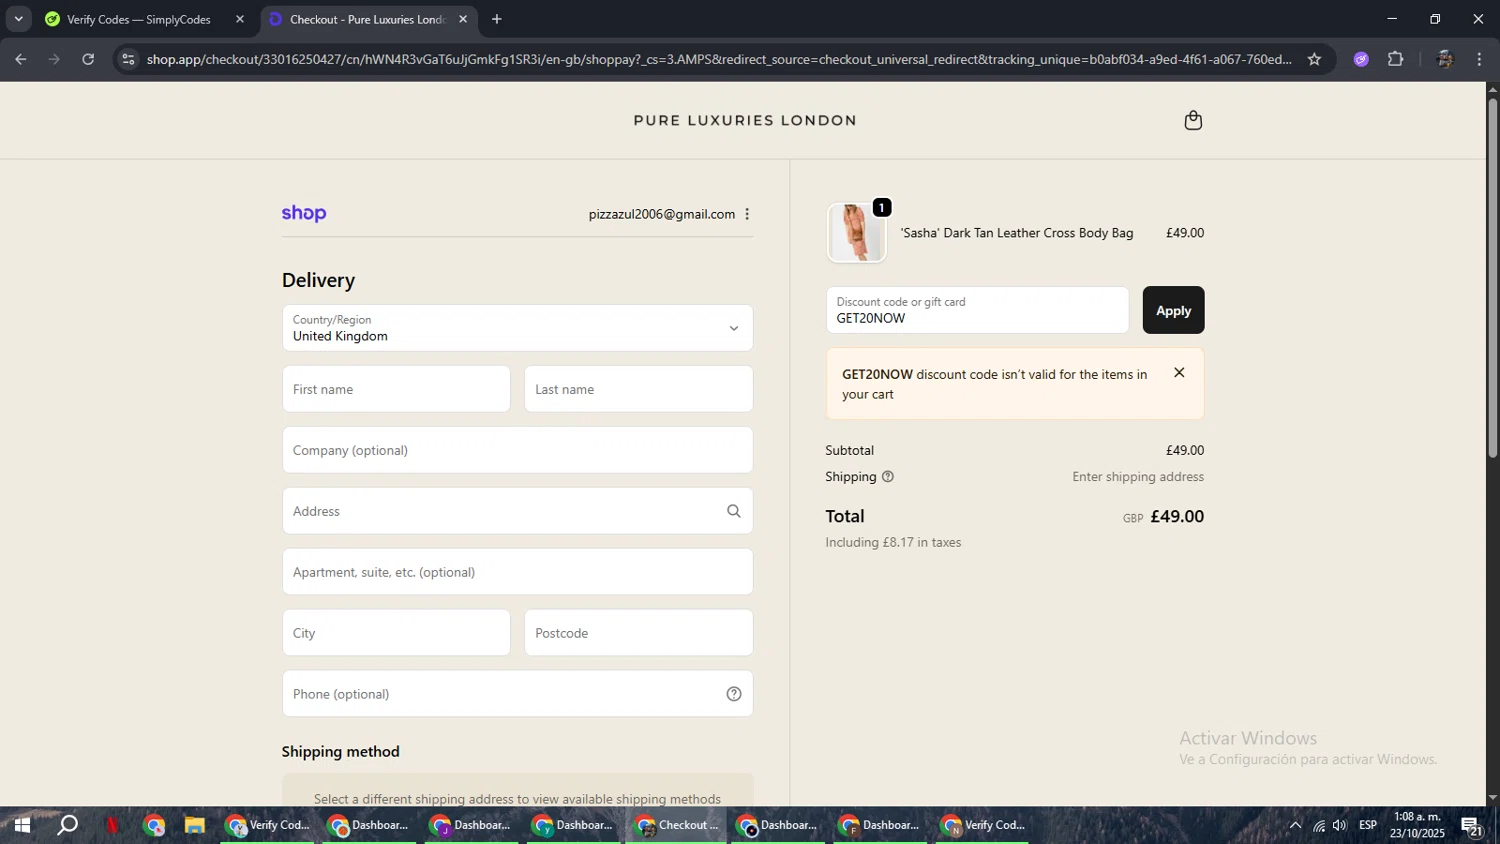The height and width of the screenshot is (844, 1500).
Task: Click the Pure Luxuries London store title
Action: [745, 121]
